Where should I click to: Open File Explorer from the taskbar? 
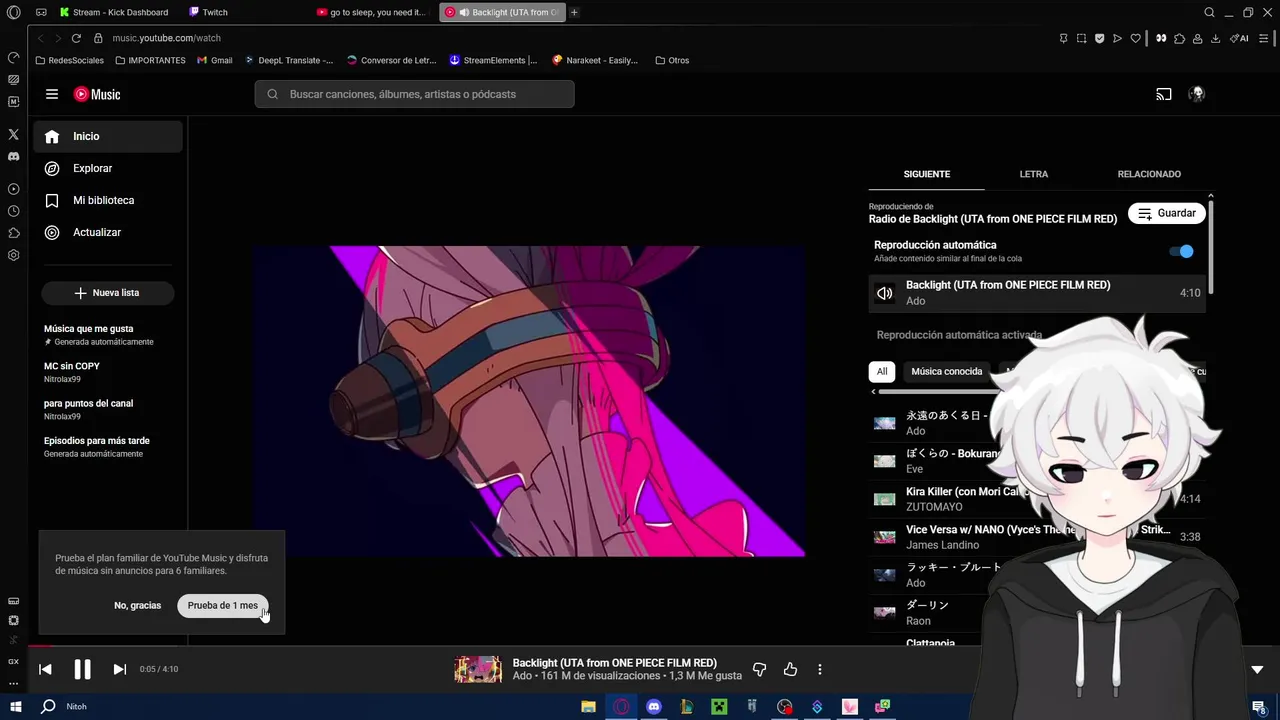[589, 706]
